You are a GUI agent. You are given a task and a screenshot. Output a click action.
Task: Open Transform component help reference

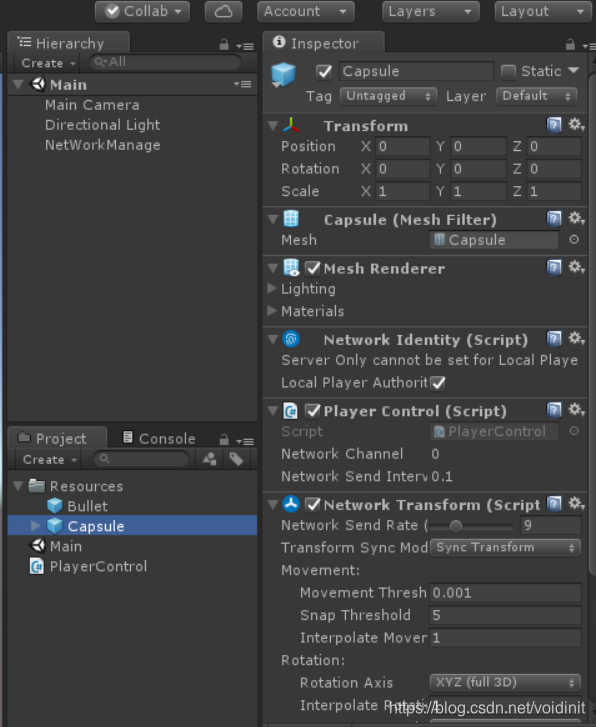pos(554,125)
